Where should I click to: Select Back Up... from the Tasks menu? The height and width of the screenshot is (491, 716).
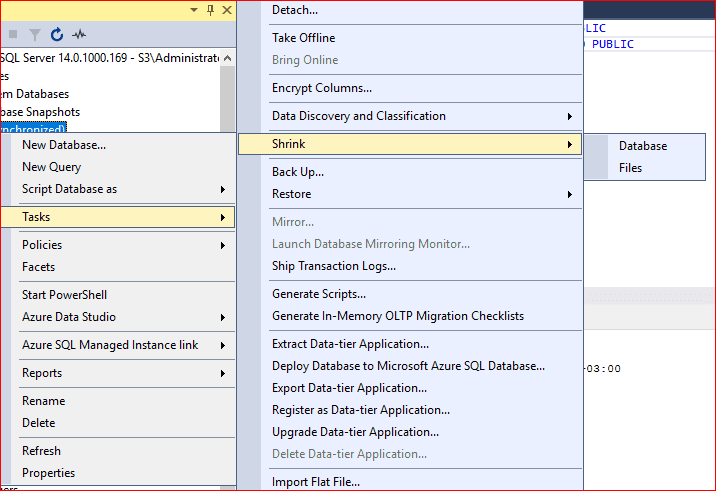[298, 172]
